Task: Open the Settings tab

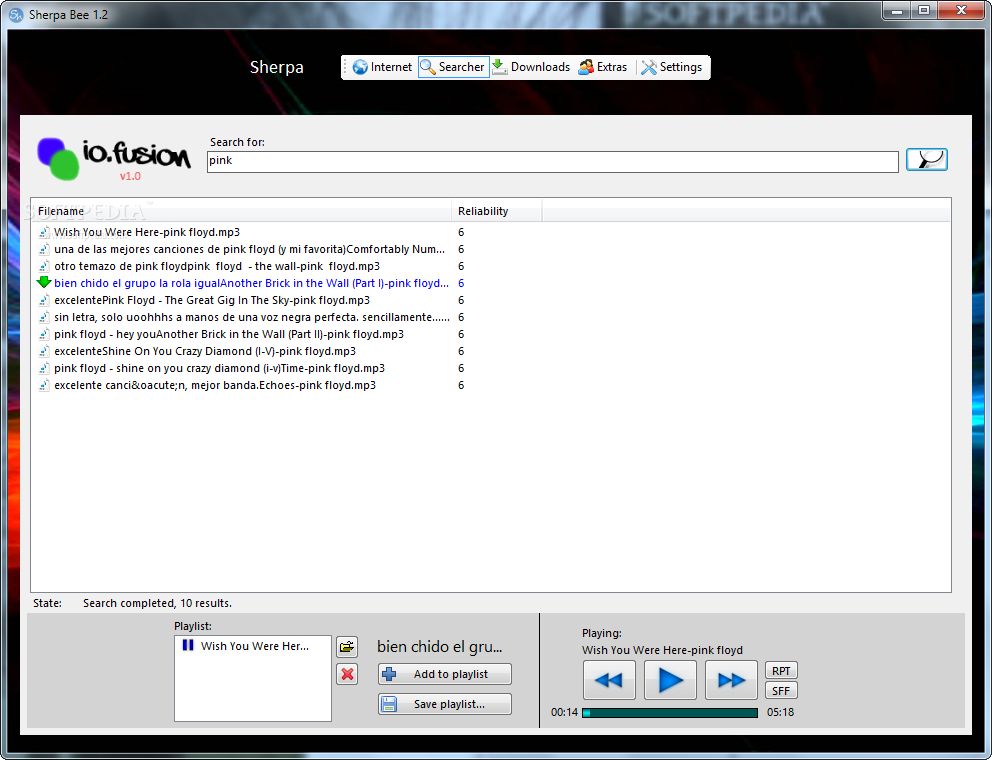Action: tap(672, 67)
